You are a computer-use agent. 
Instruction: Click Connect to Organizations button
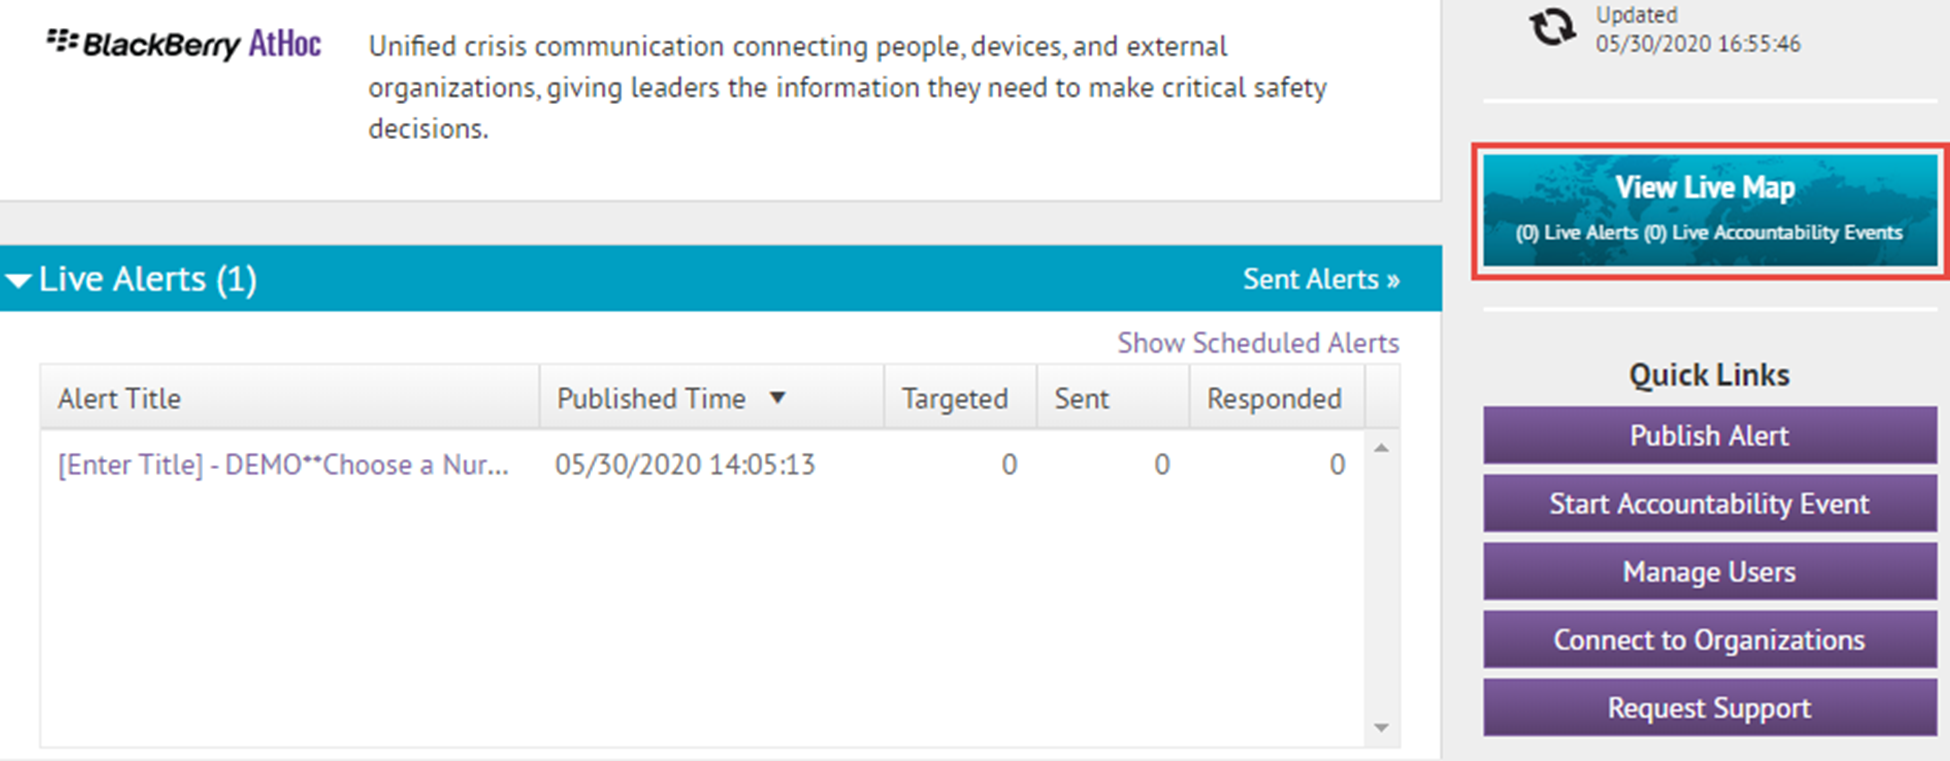(1709, 639)
